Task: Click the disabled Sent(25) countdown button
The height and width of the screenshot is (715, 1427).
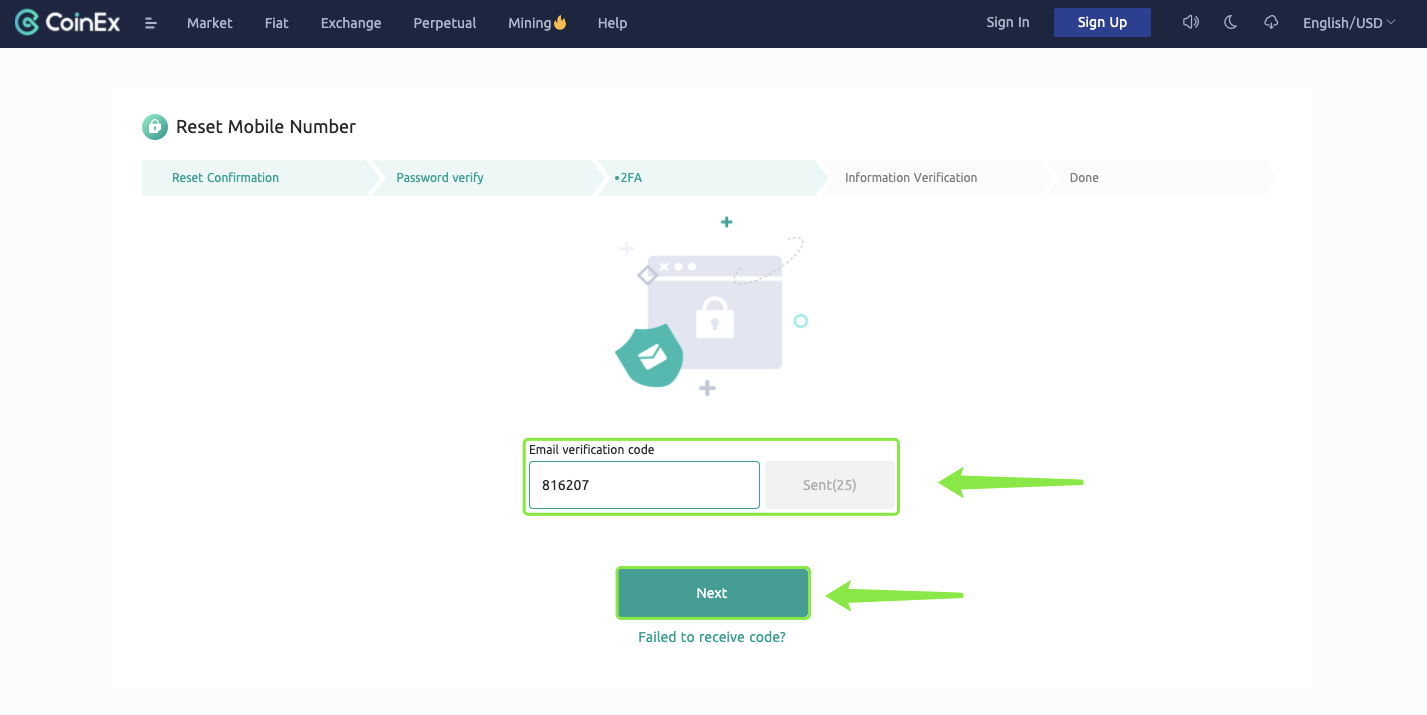Action: point(830,485)
